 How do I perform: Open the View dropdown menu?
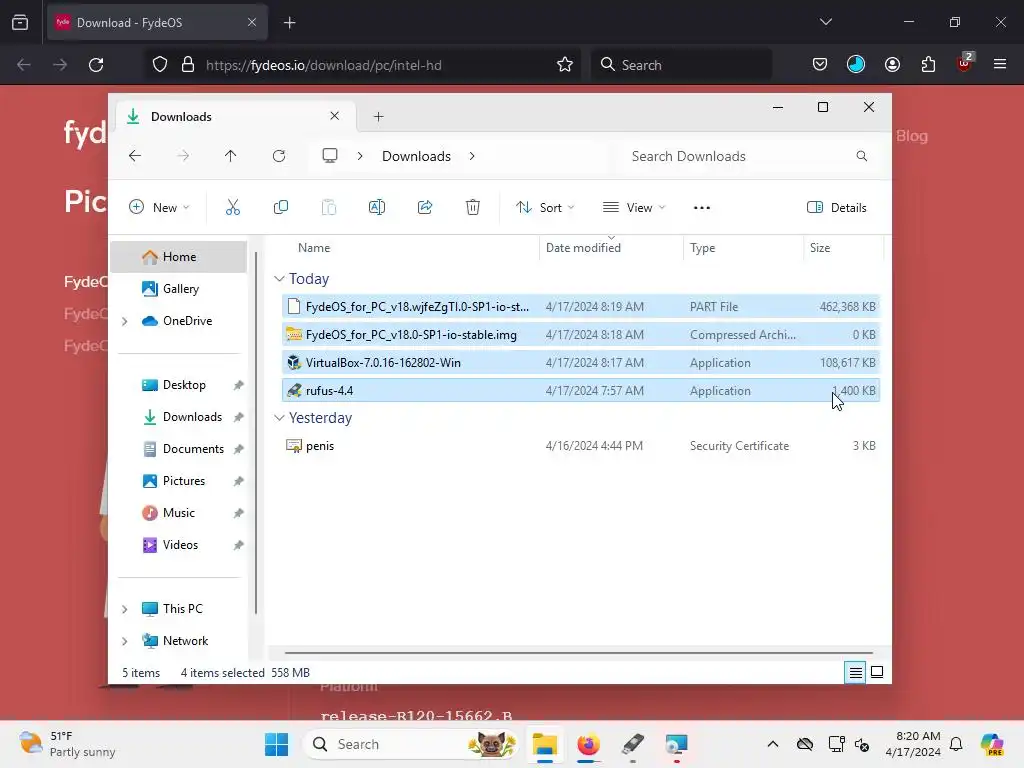point(633,208)
